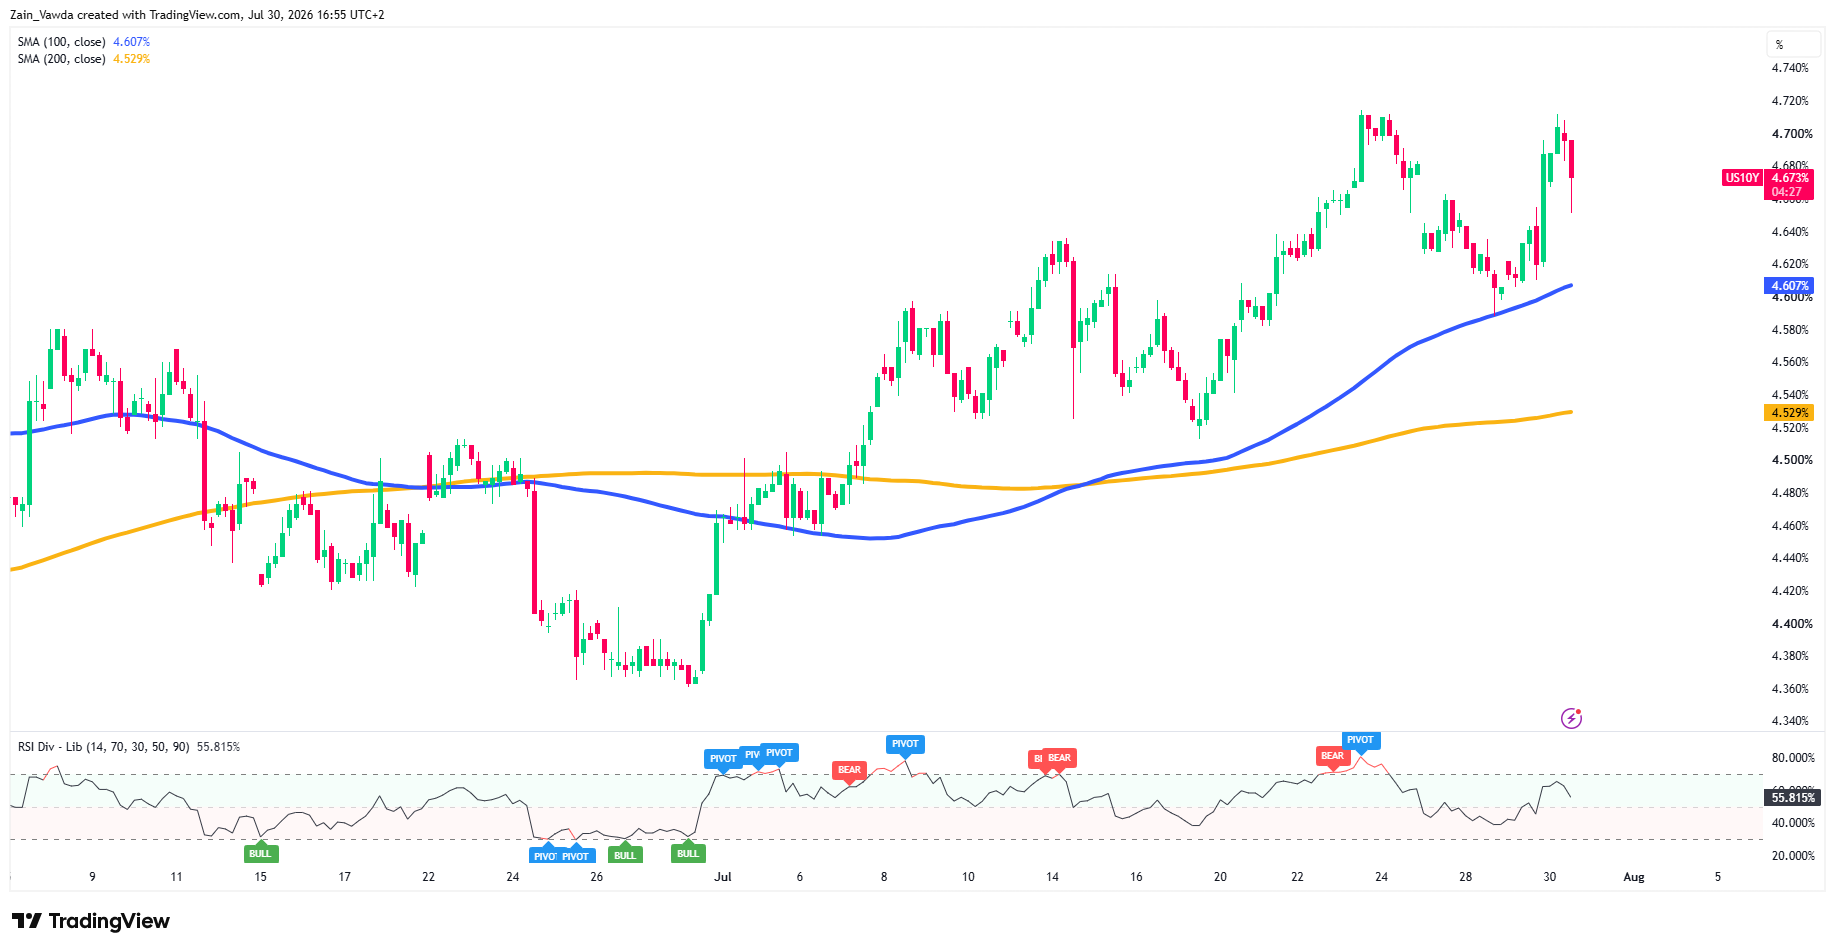Click the 4.340% price axis label
Screen dimensions: 1835x951
pyautogui.click(x=1790, y=721)
